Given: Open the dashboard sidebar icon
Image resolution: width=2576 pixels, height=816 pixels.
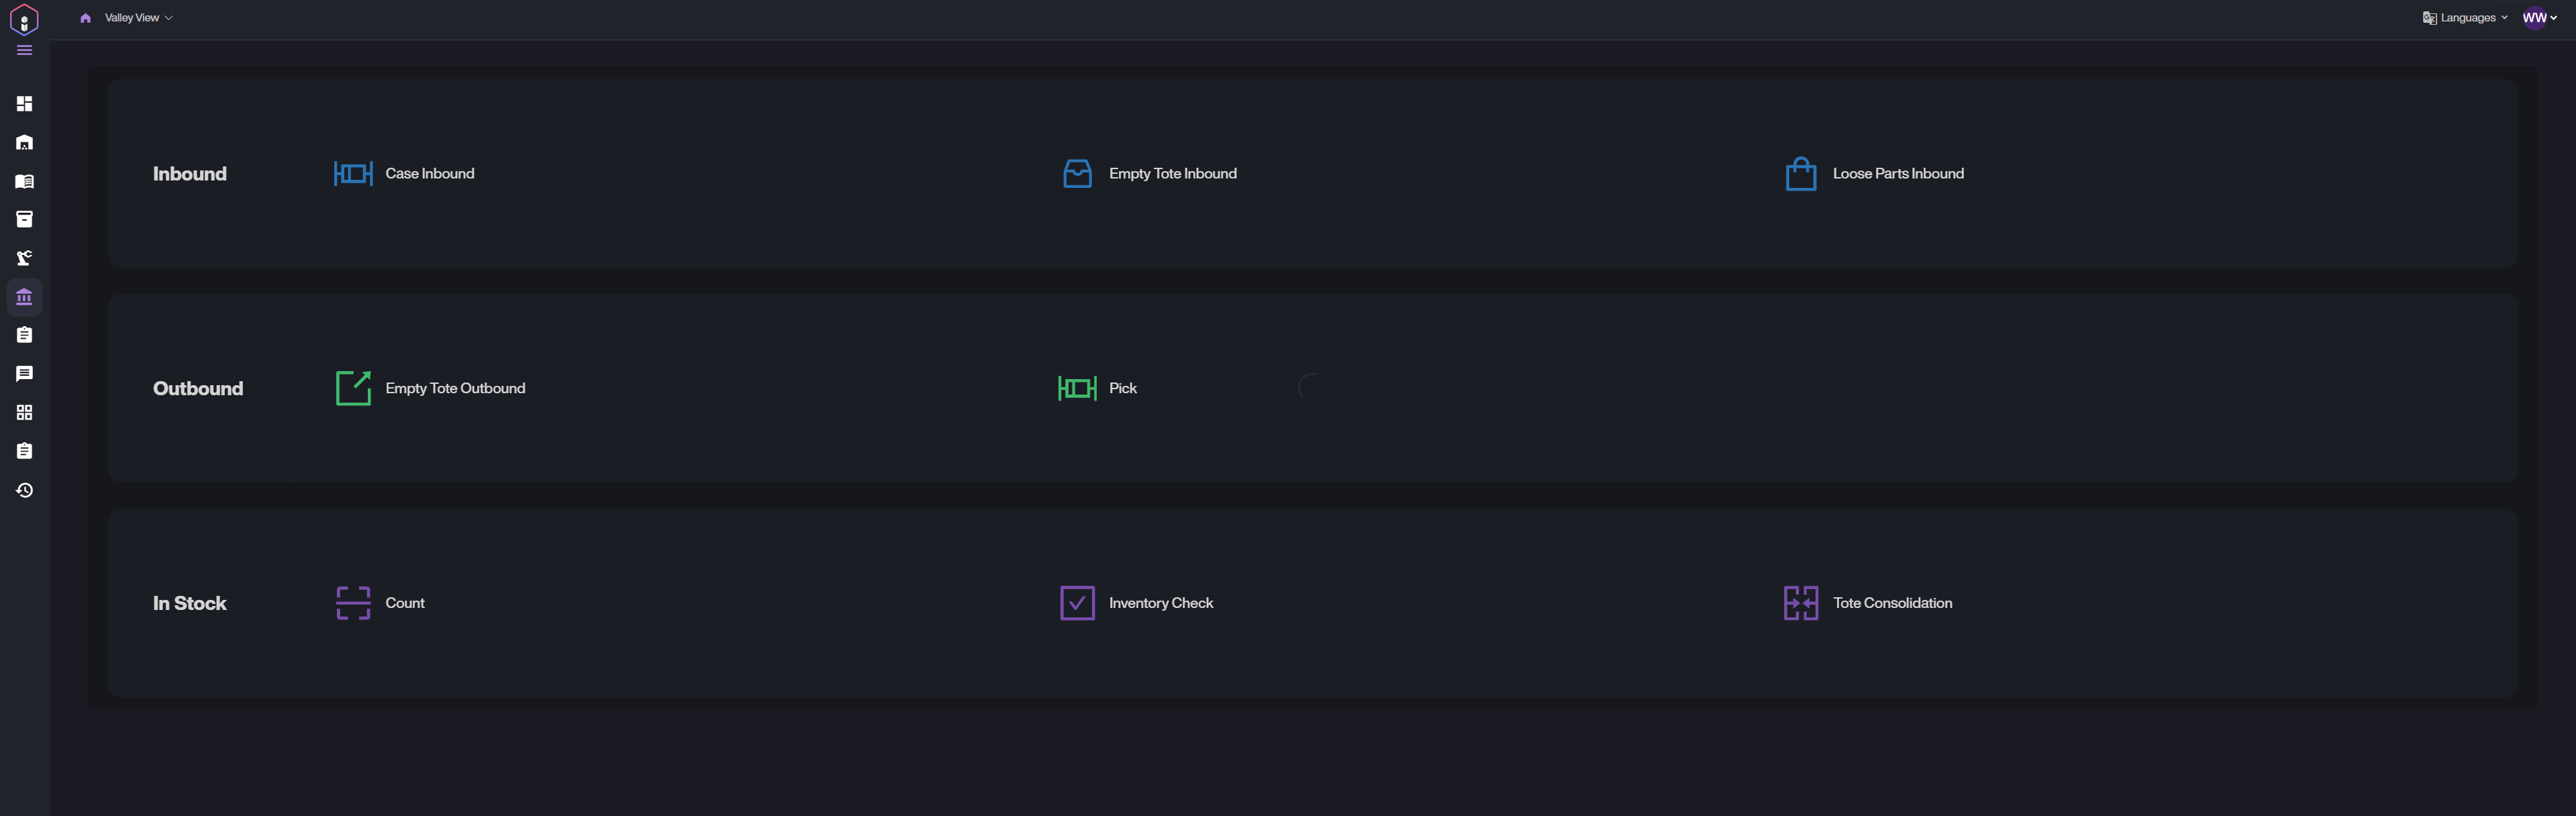Looking at the screenshot, I should 24,103.
